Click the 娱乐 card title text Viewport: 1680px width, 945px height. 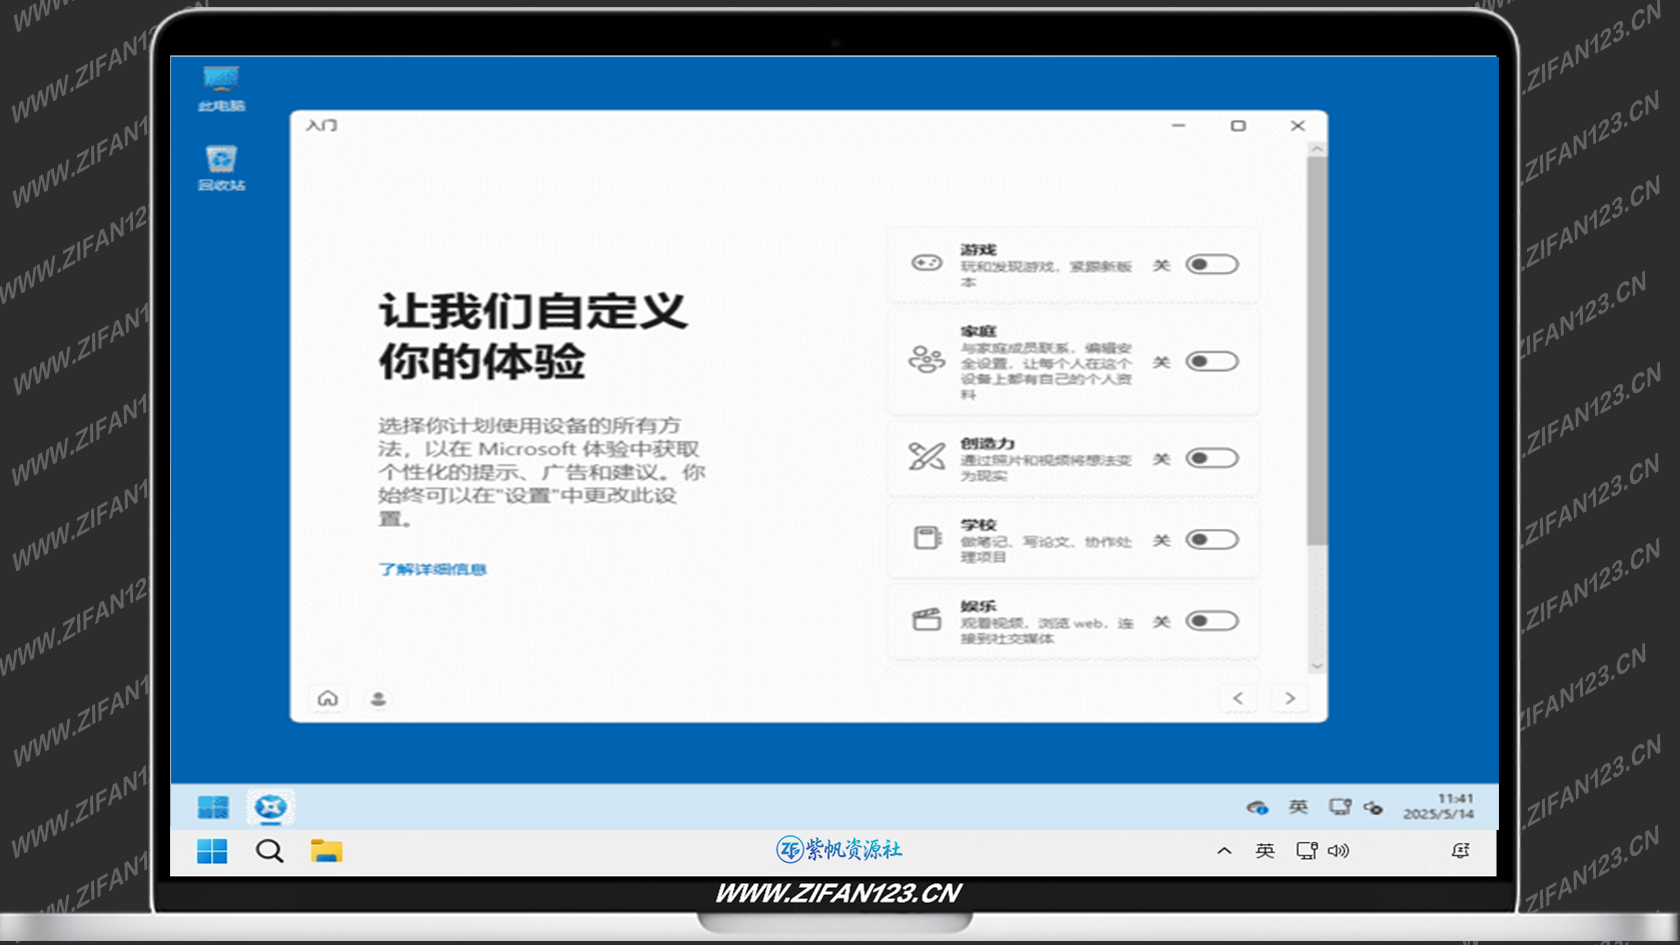978,606
